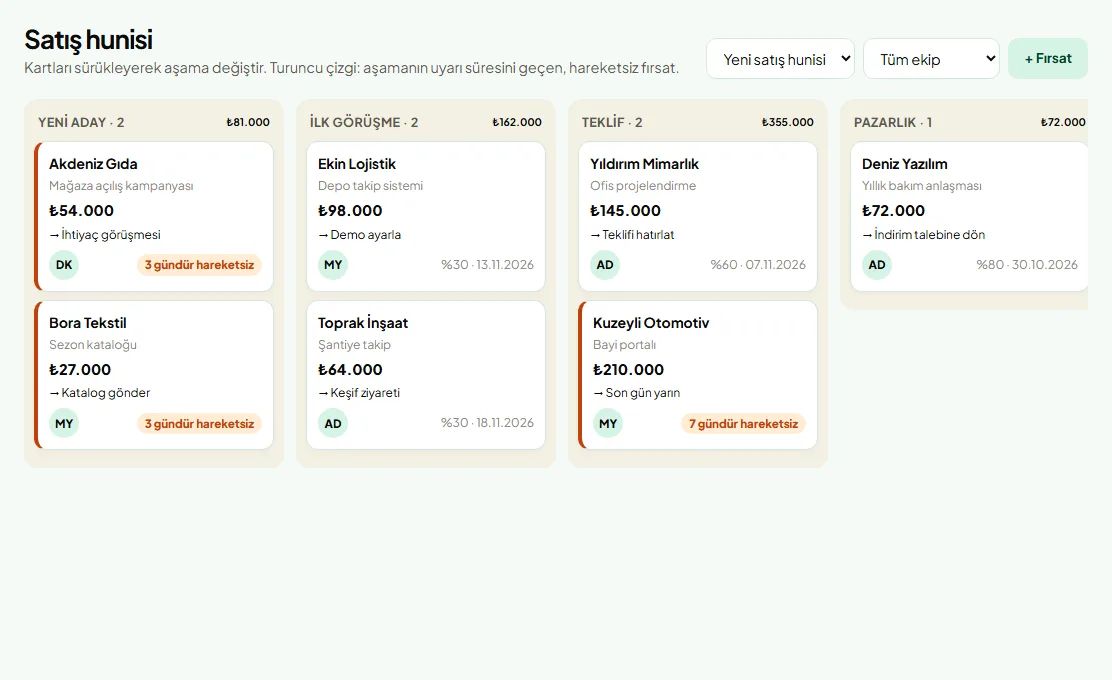The height and width of the screenshot is (680, 1112).
Task: Click the Mağaza açılış kampanyası subtitle
Action: (121, 186)
